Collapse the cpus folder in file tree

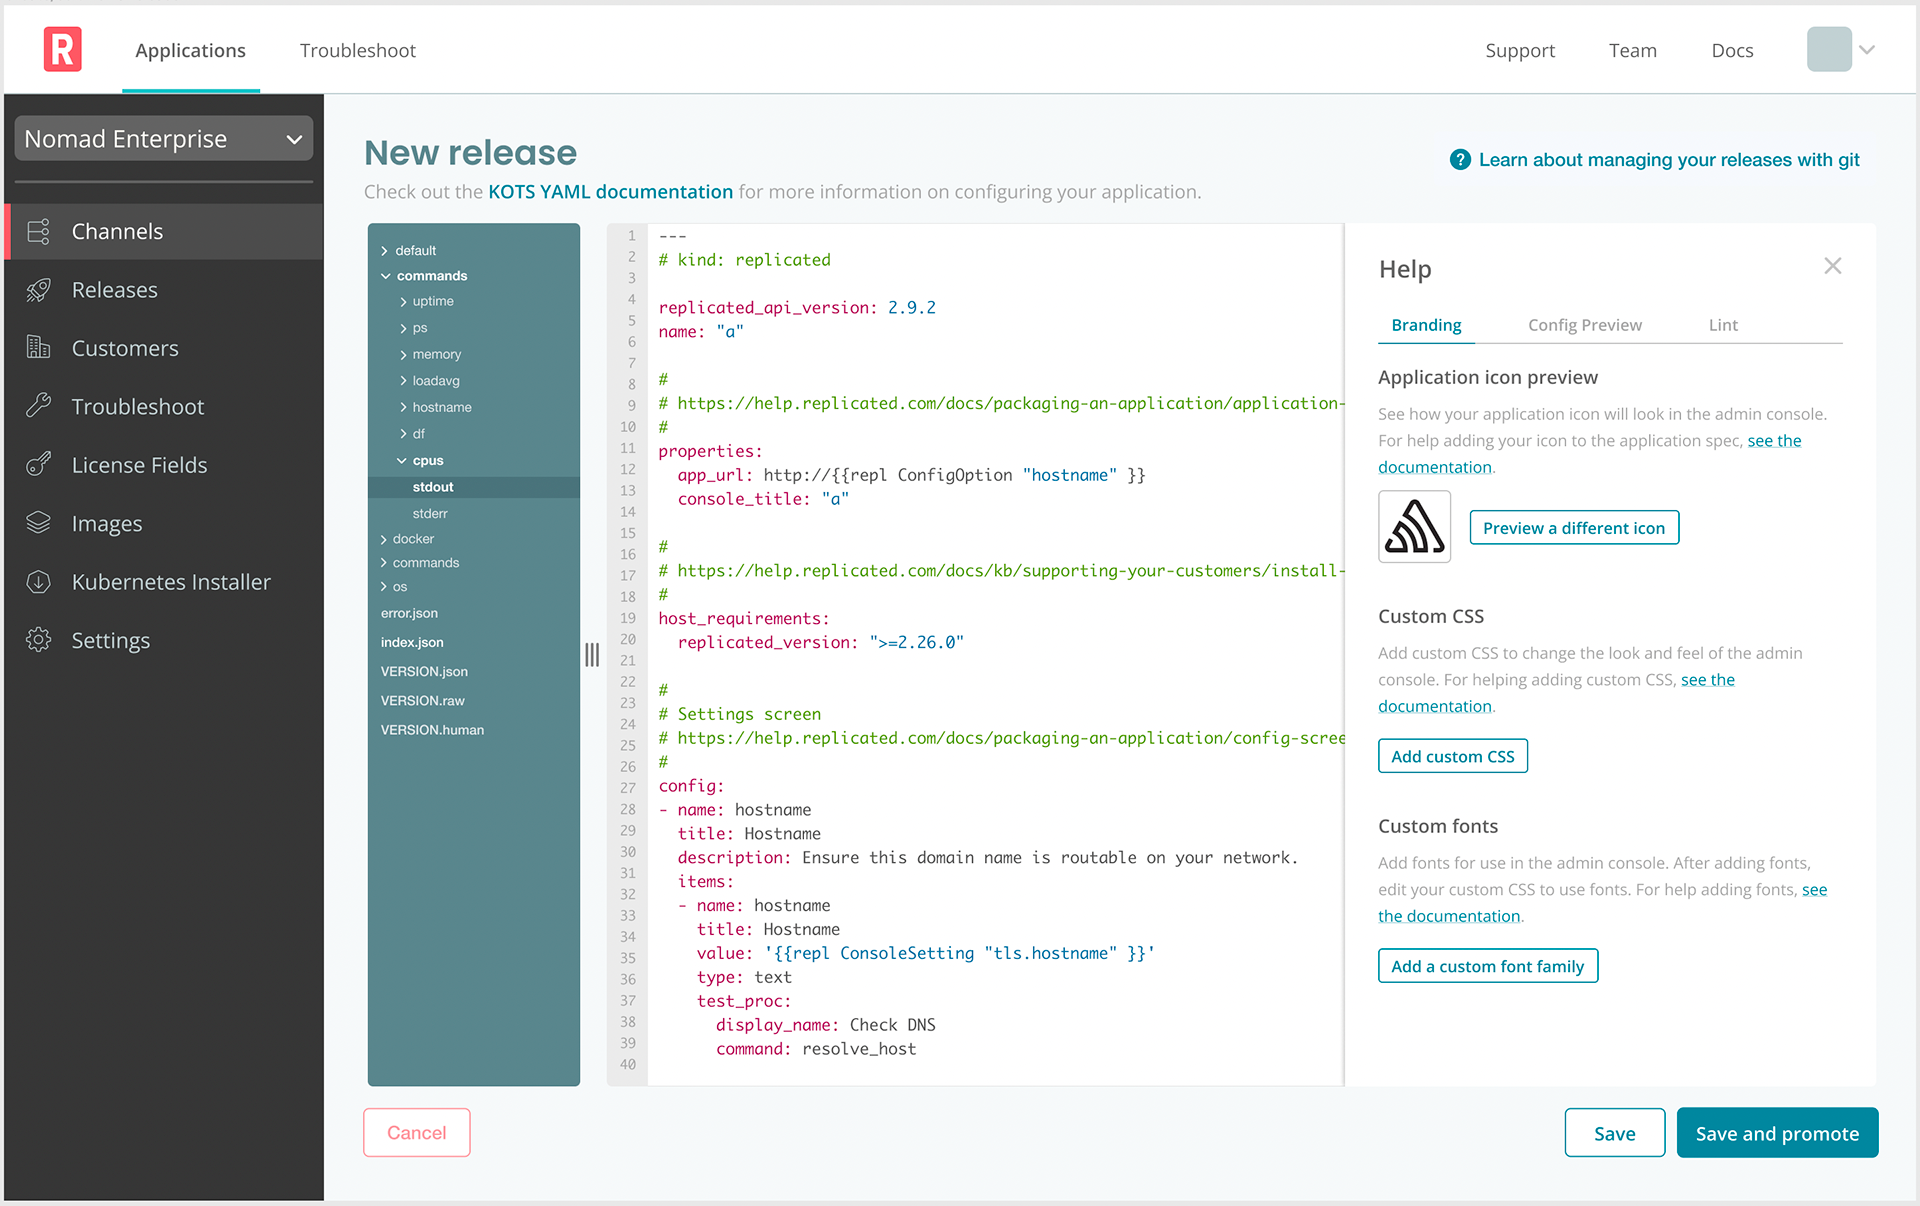(402, 461)
